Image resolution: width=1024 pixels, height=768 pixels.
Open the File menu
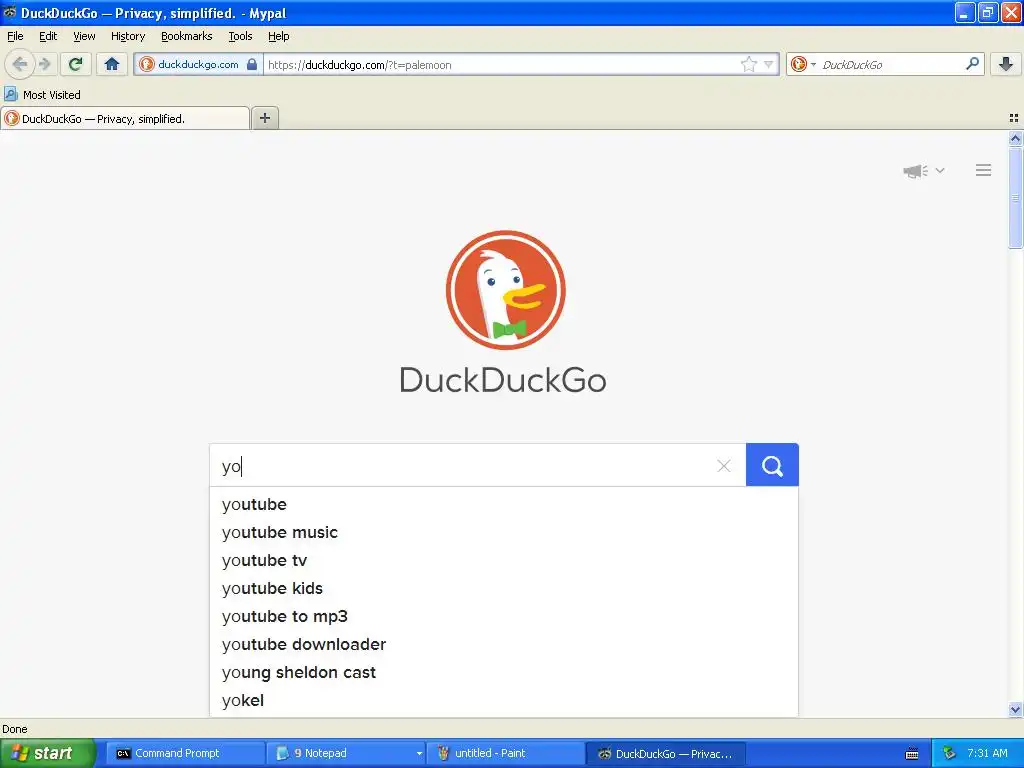tap(15, 36)
